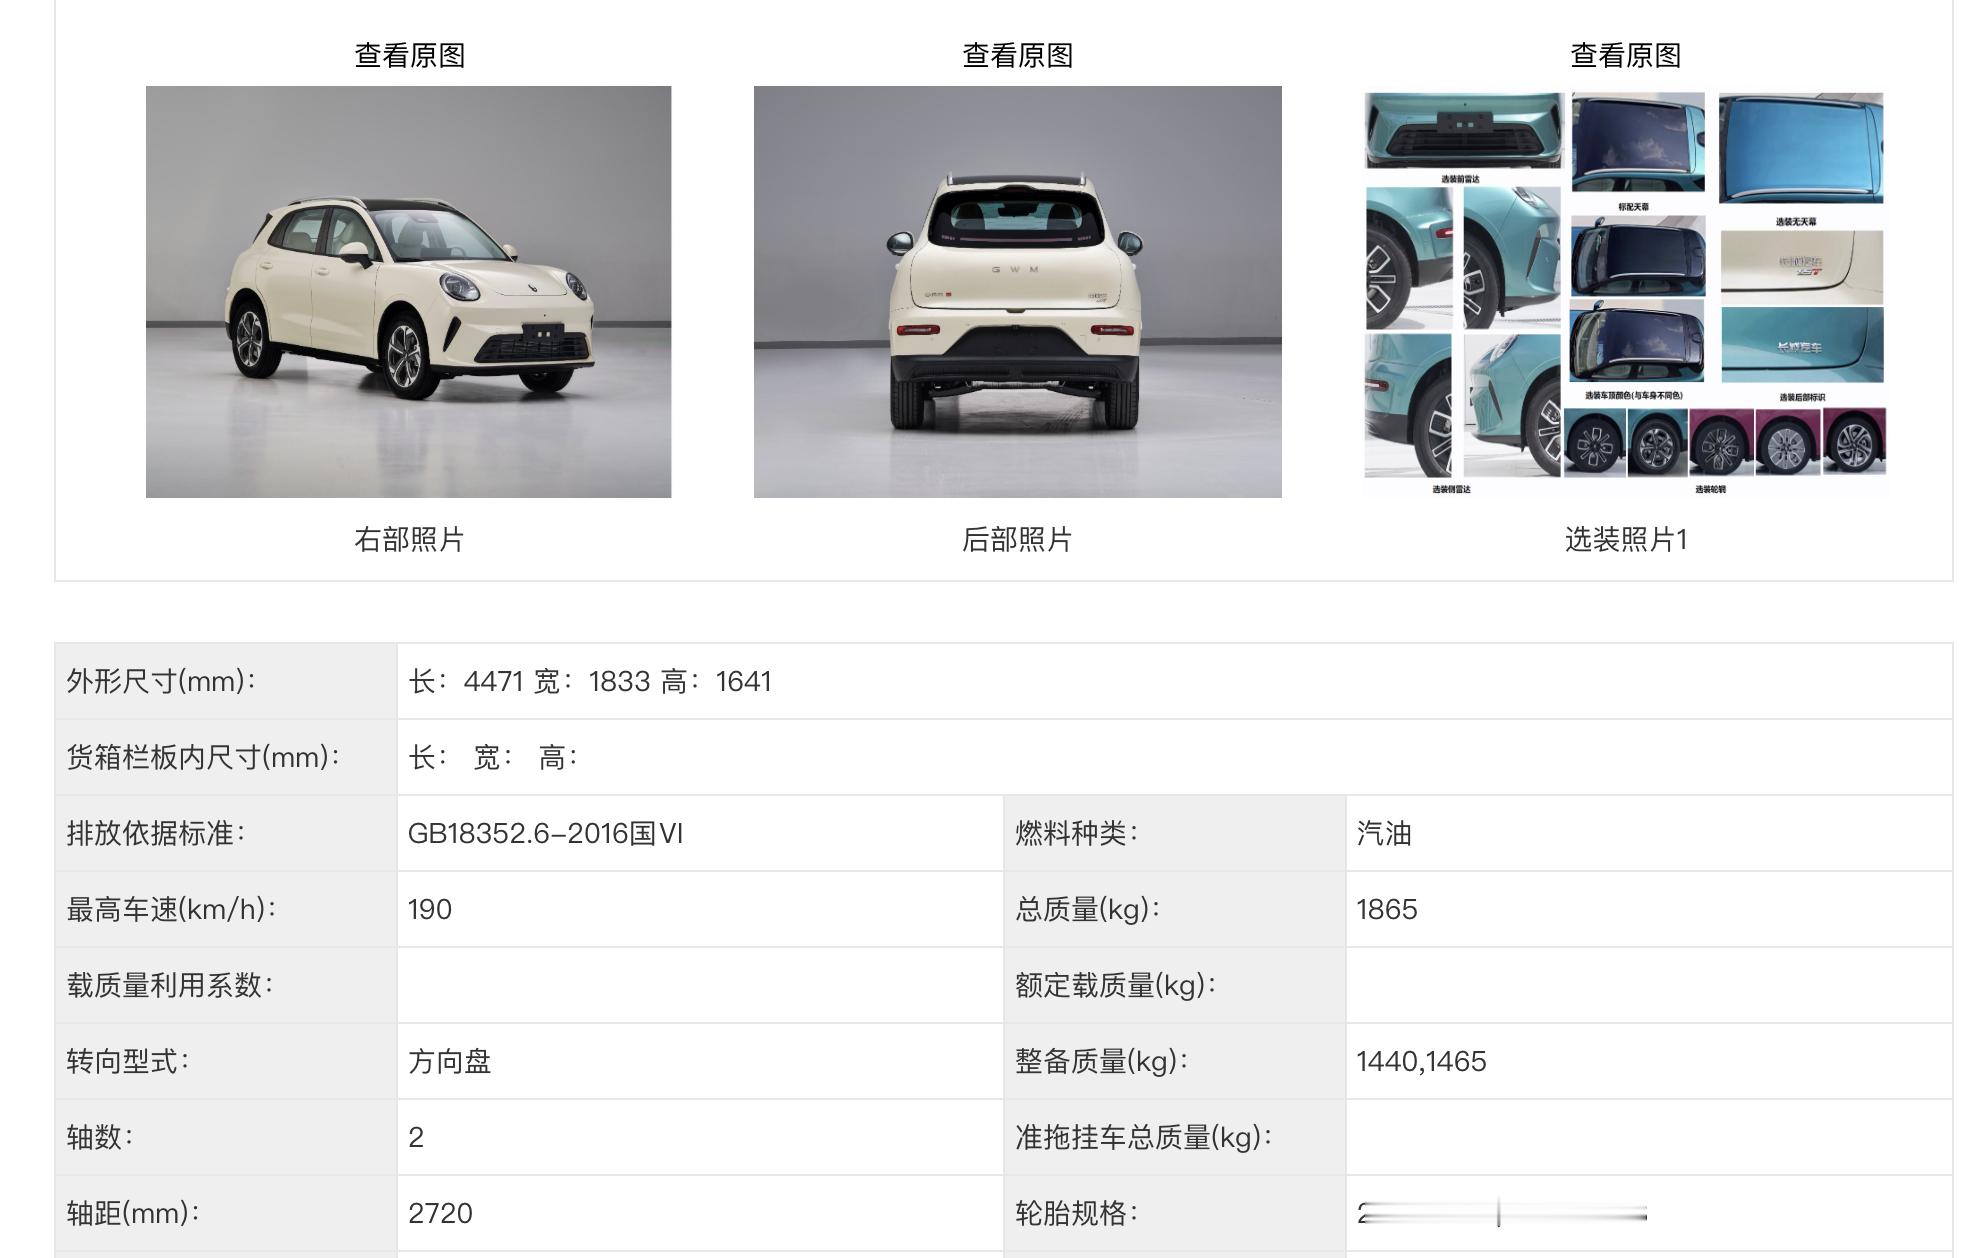The width and height of the screenshot is (1976, 1258).
Task: Click the 外形尺寸(mm) label cell
Action: pos(162,682)
